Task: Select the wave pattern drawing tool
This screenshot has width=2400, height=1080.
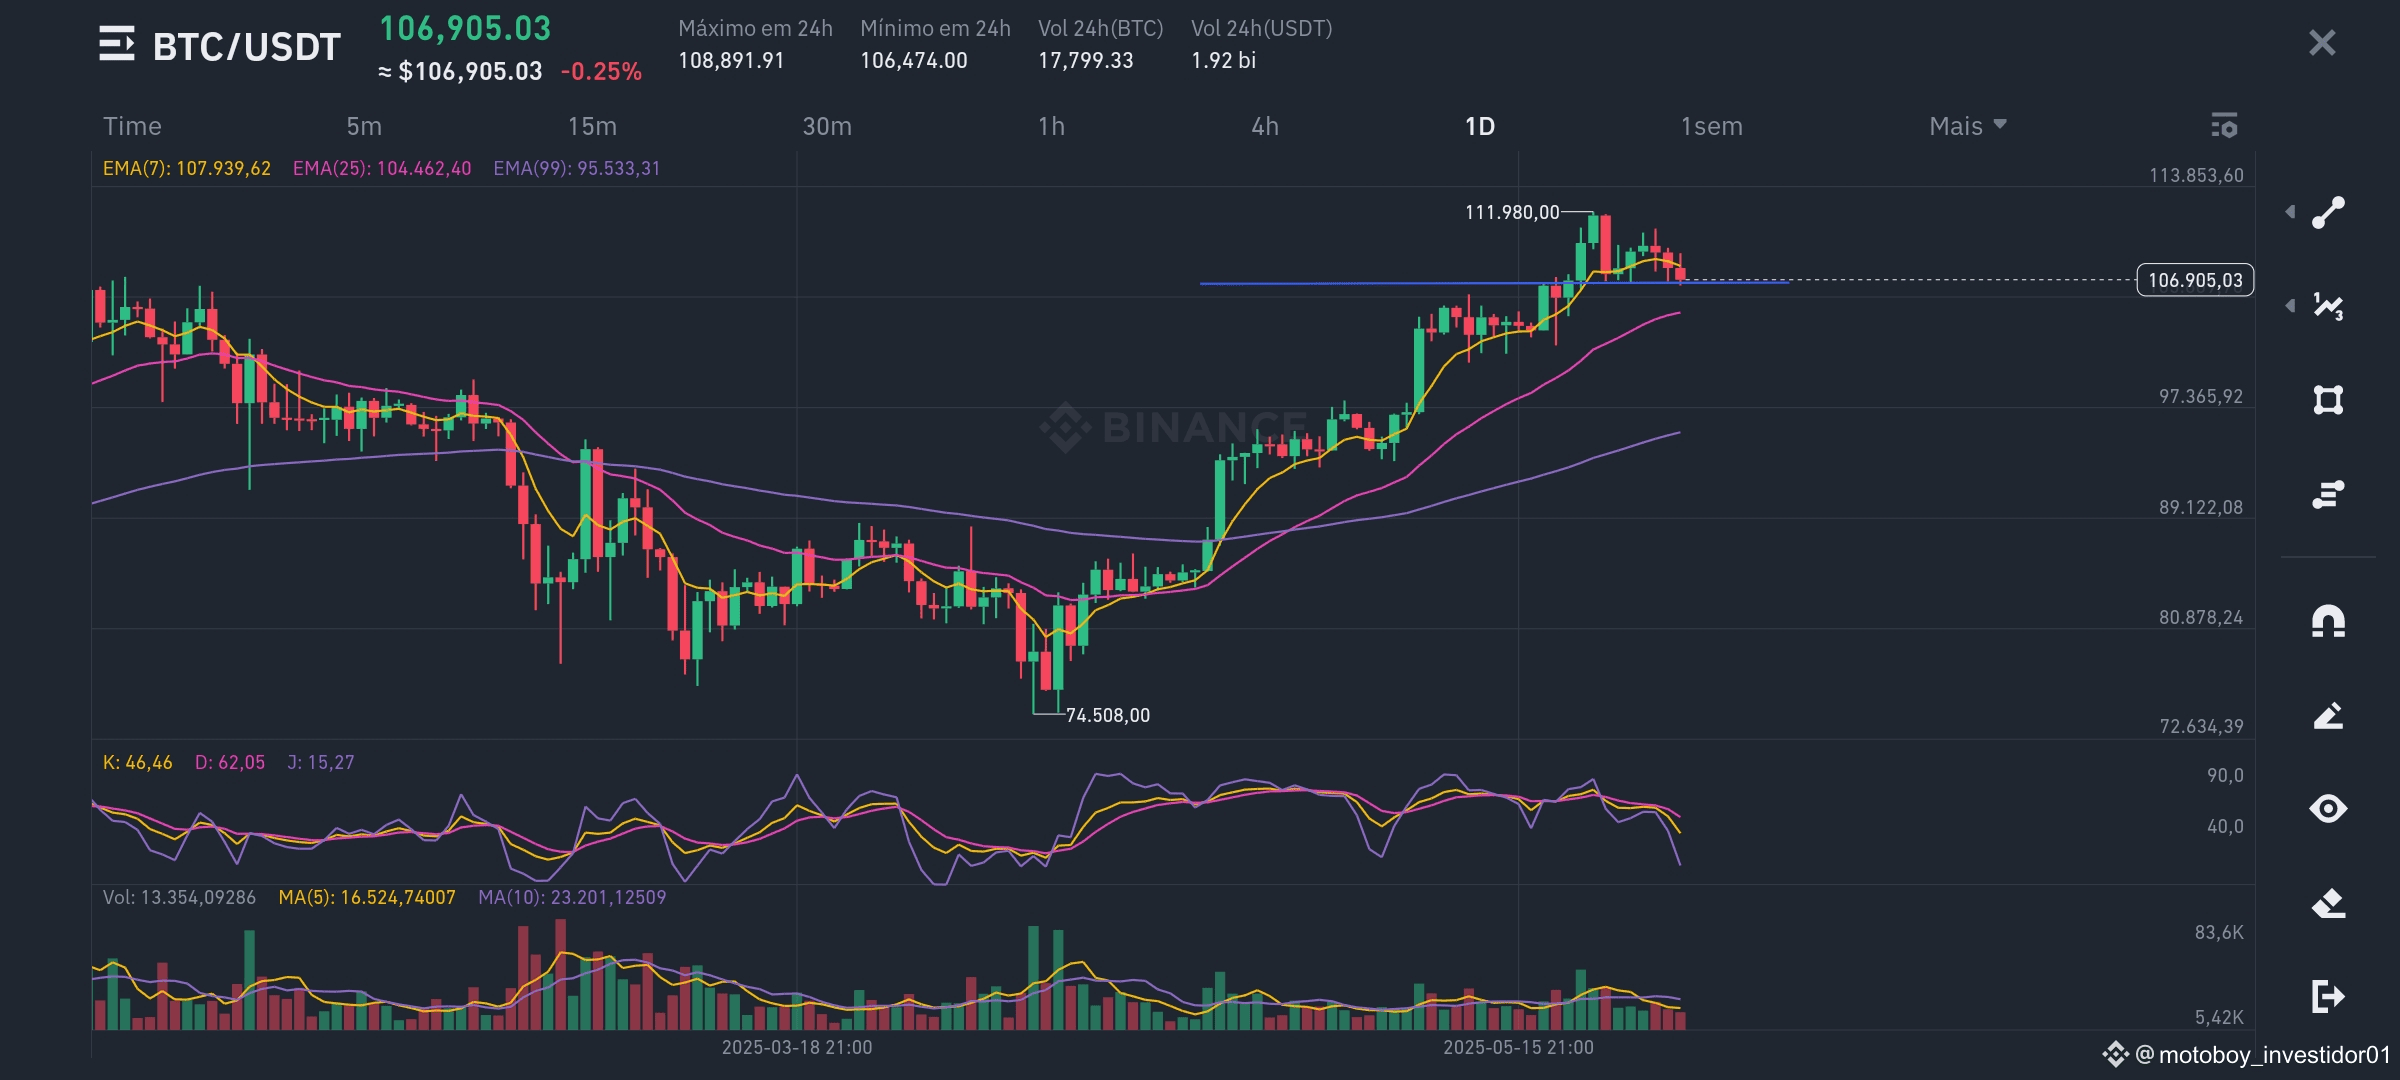Action: pyautogui.click(x=2328, y=306)
